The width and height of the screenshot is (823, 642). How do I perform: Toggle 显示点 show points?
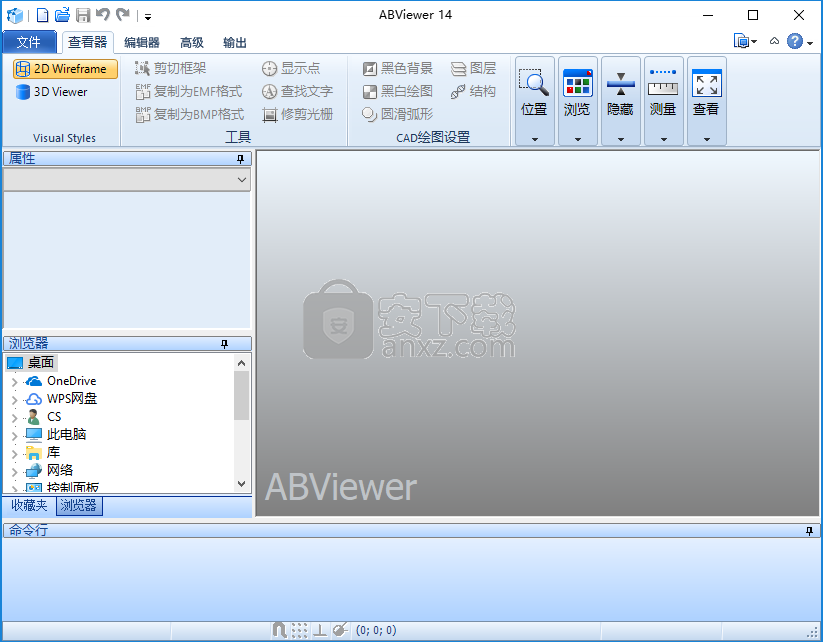(291, 68)
